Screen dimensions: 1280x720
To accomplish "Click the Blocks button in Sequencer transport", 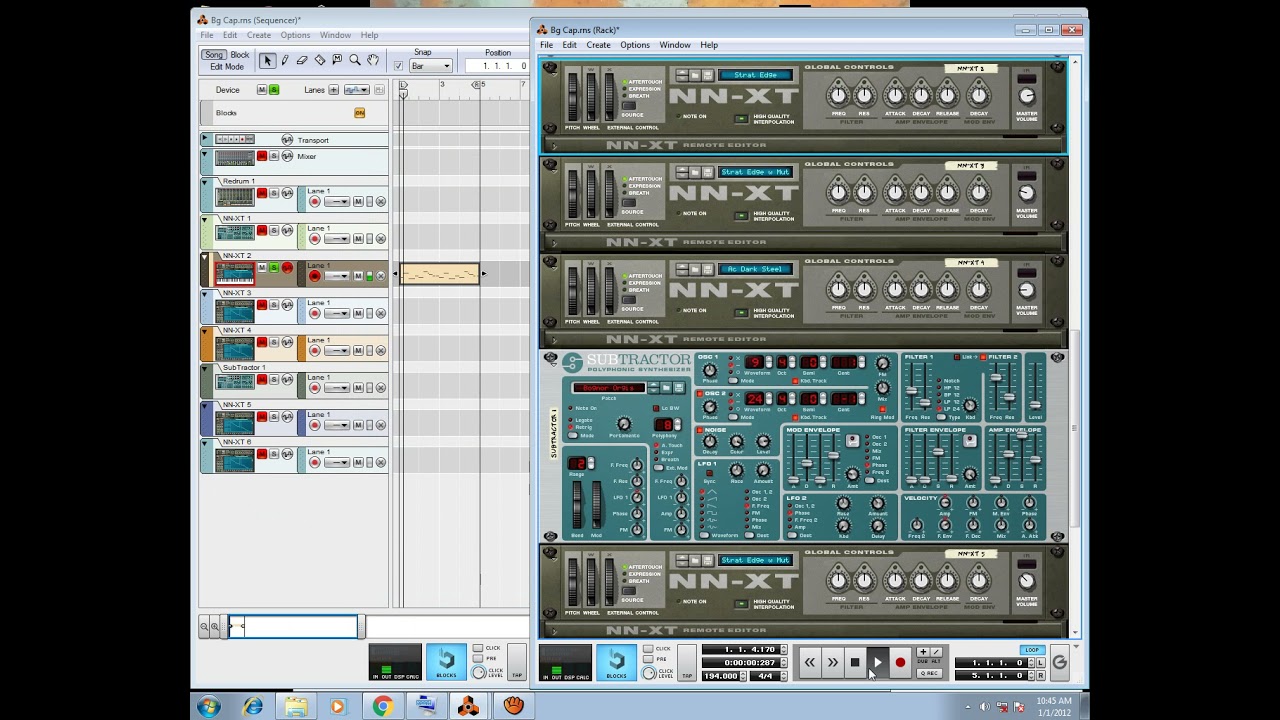I will point(446,662).
